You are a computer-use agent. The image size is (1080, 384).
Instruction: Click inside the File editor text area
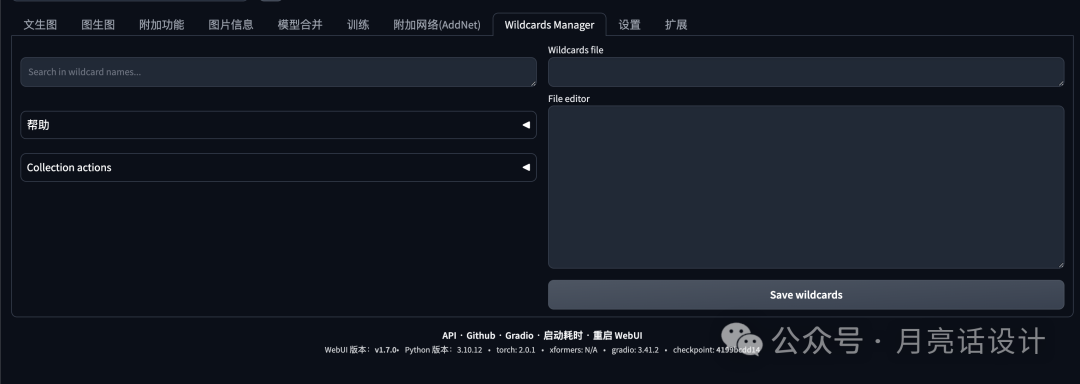coord(806,186)
